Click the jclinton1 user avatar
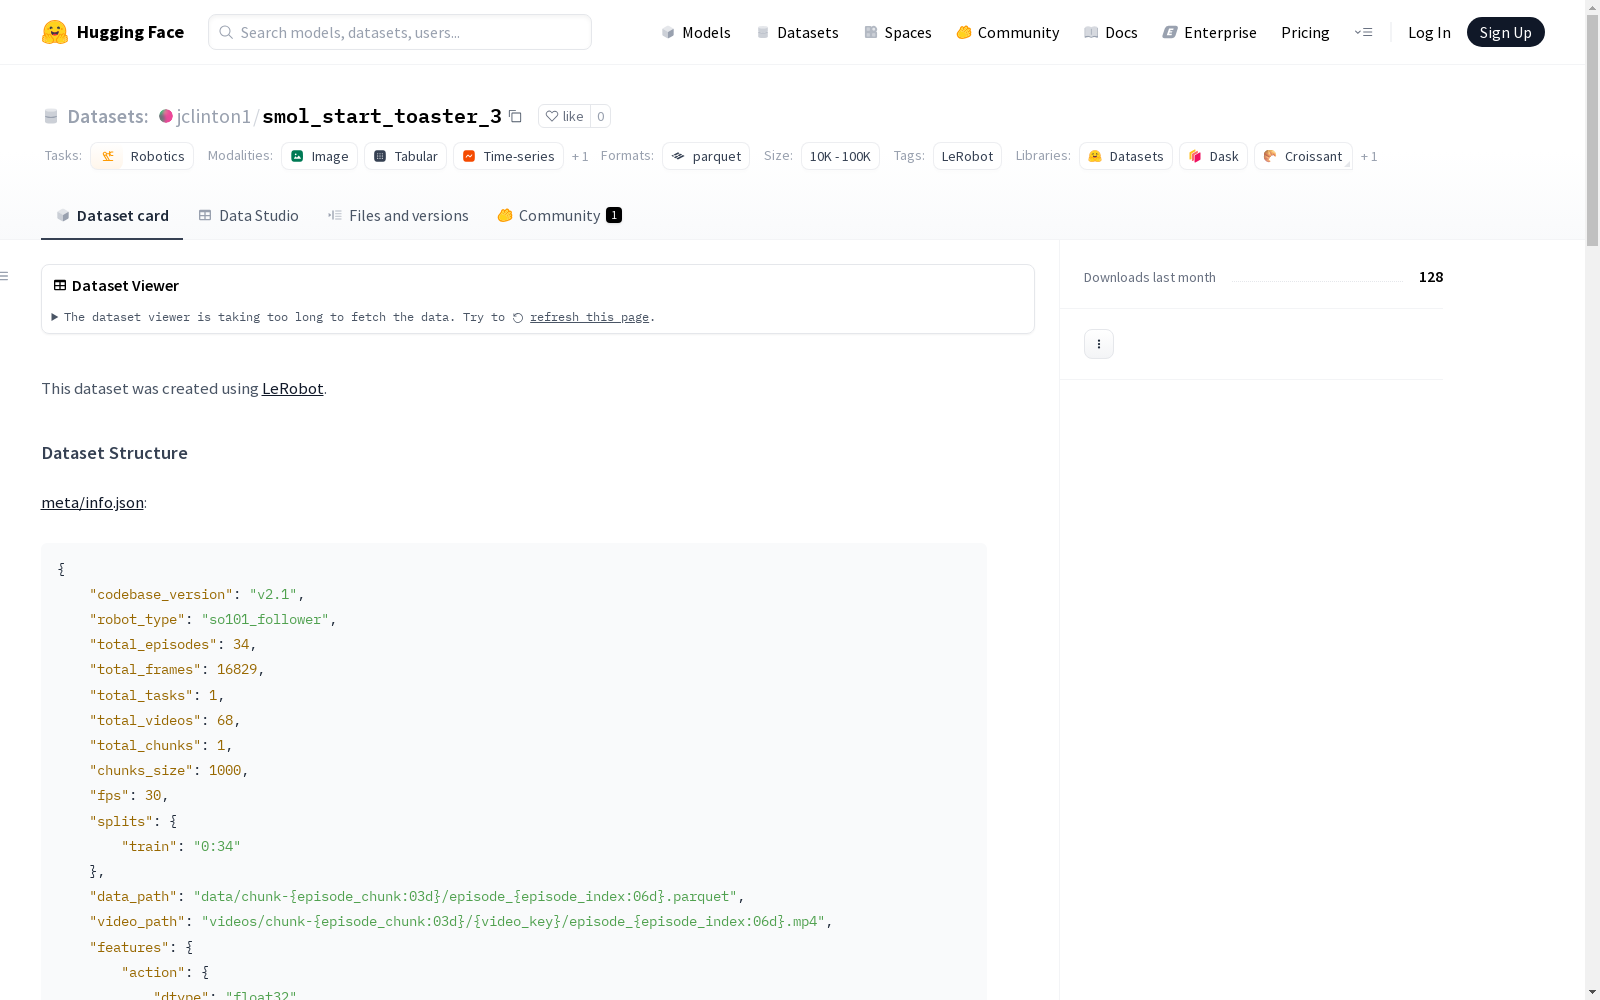 point(166,116)
